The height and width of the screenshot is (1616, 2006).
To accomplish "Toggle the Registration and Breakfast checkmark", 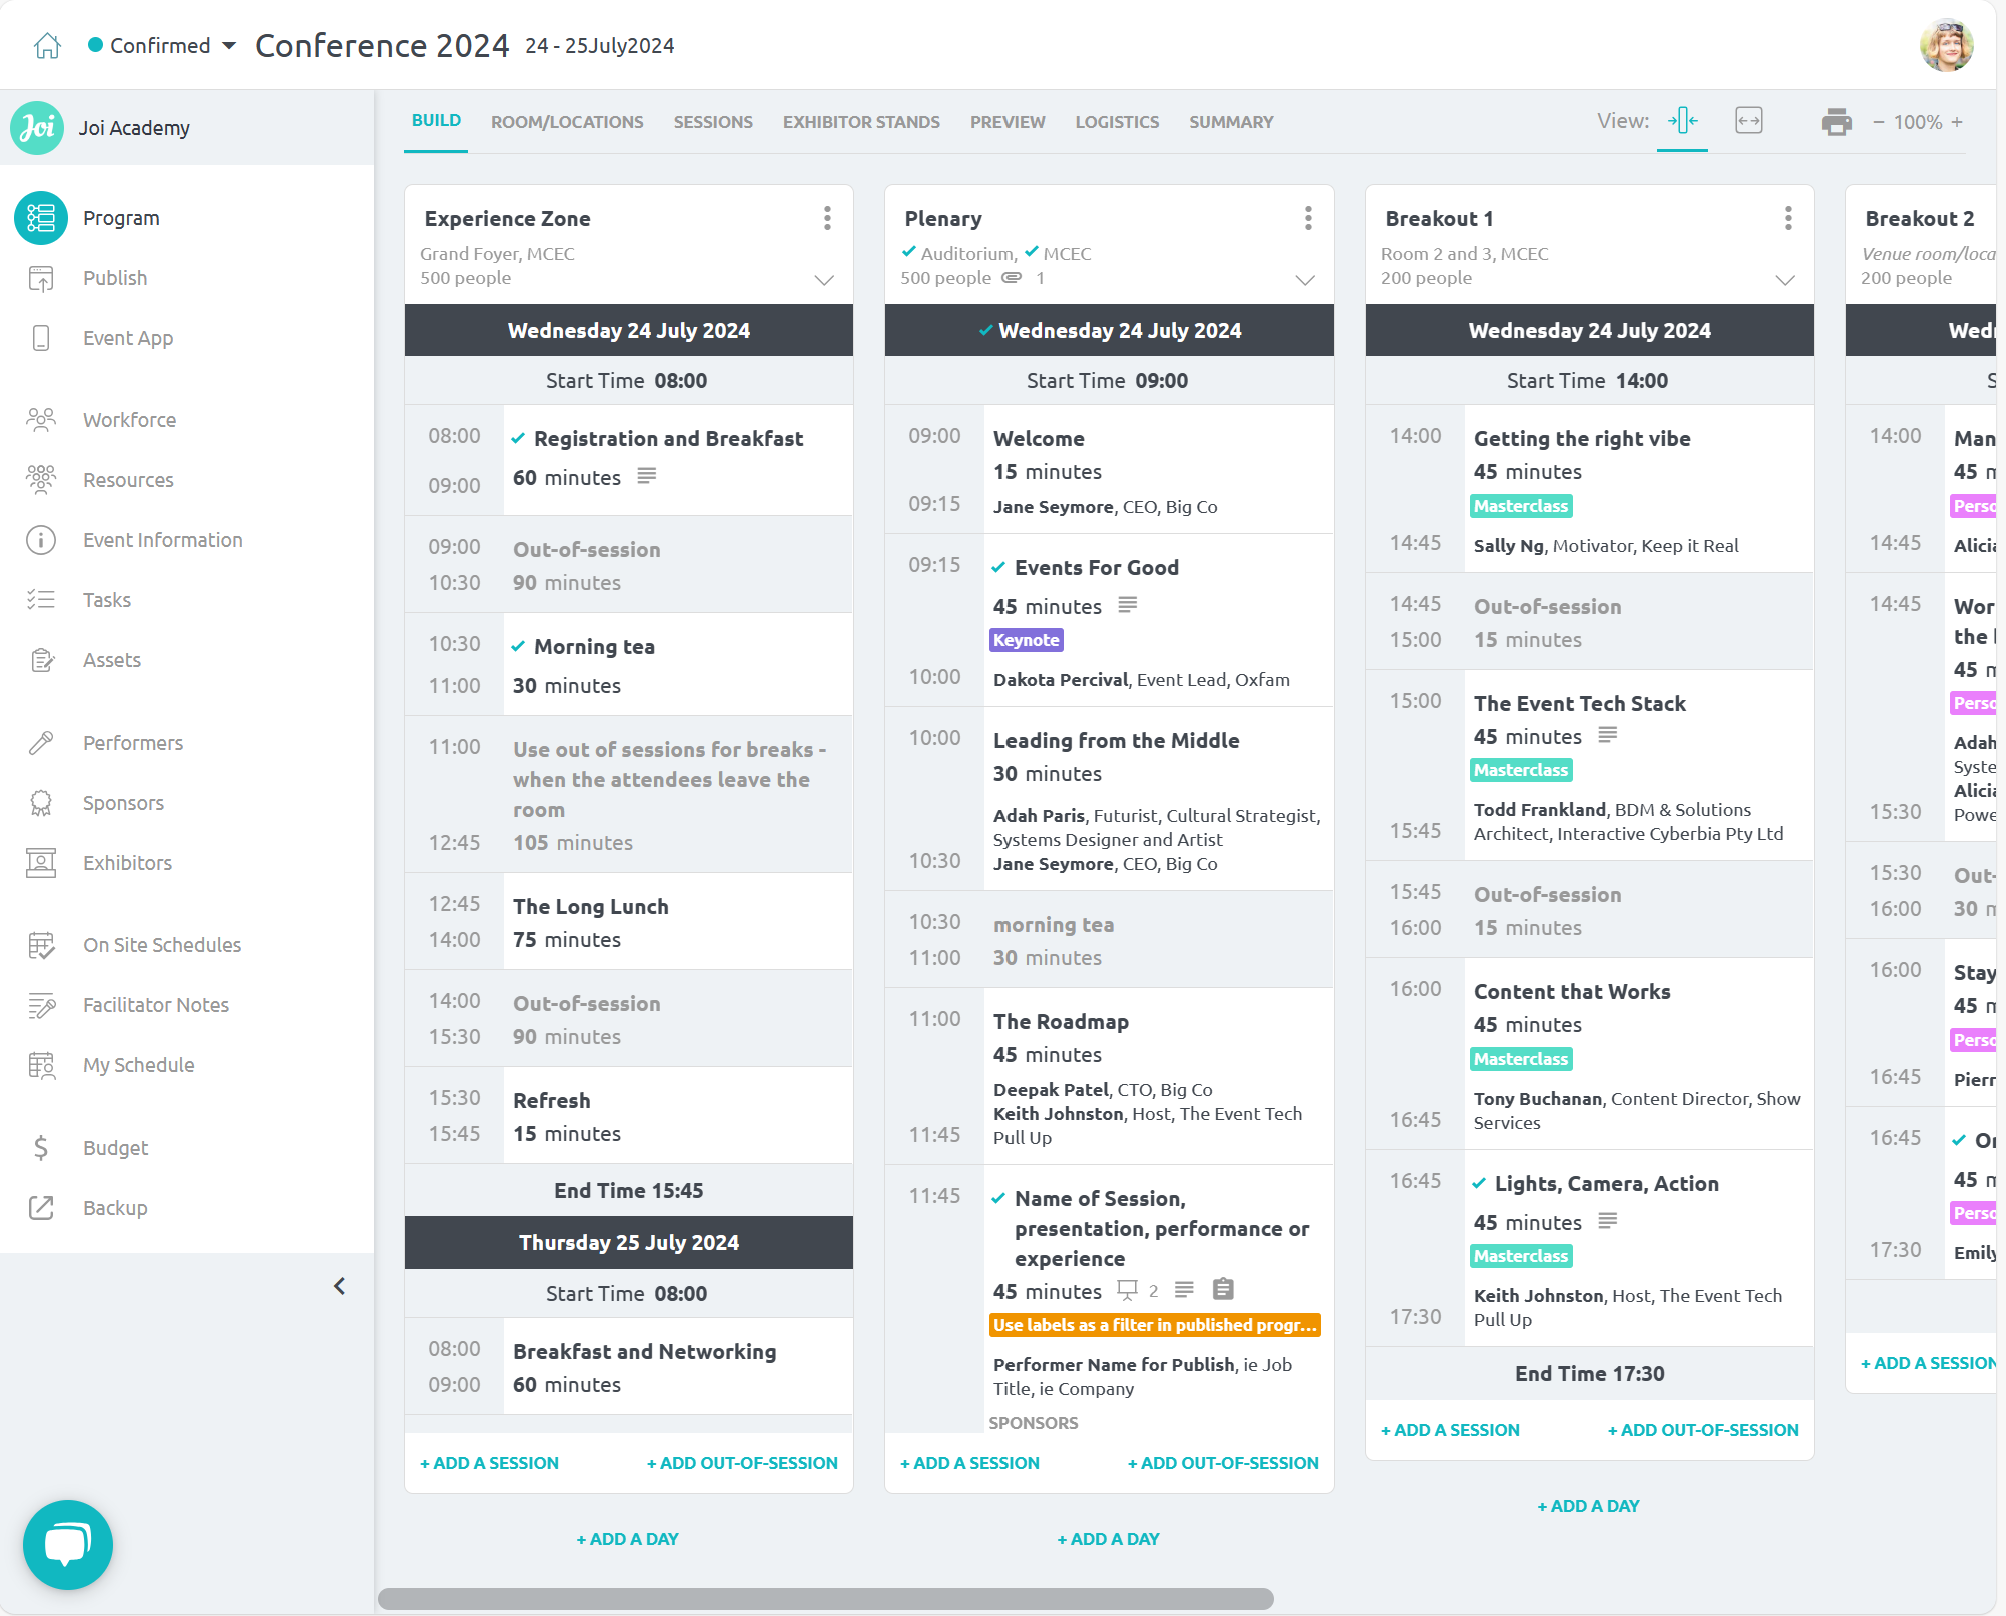I will coord(518,439).
